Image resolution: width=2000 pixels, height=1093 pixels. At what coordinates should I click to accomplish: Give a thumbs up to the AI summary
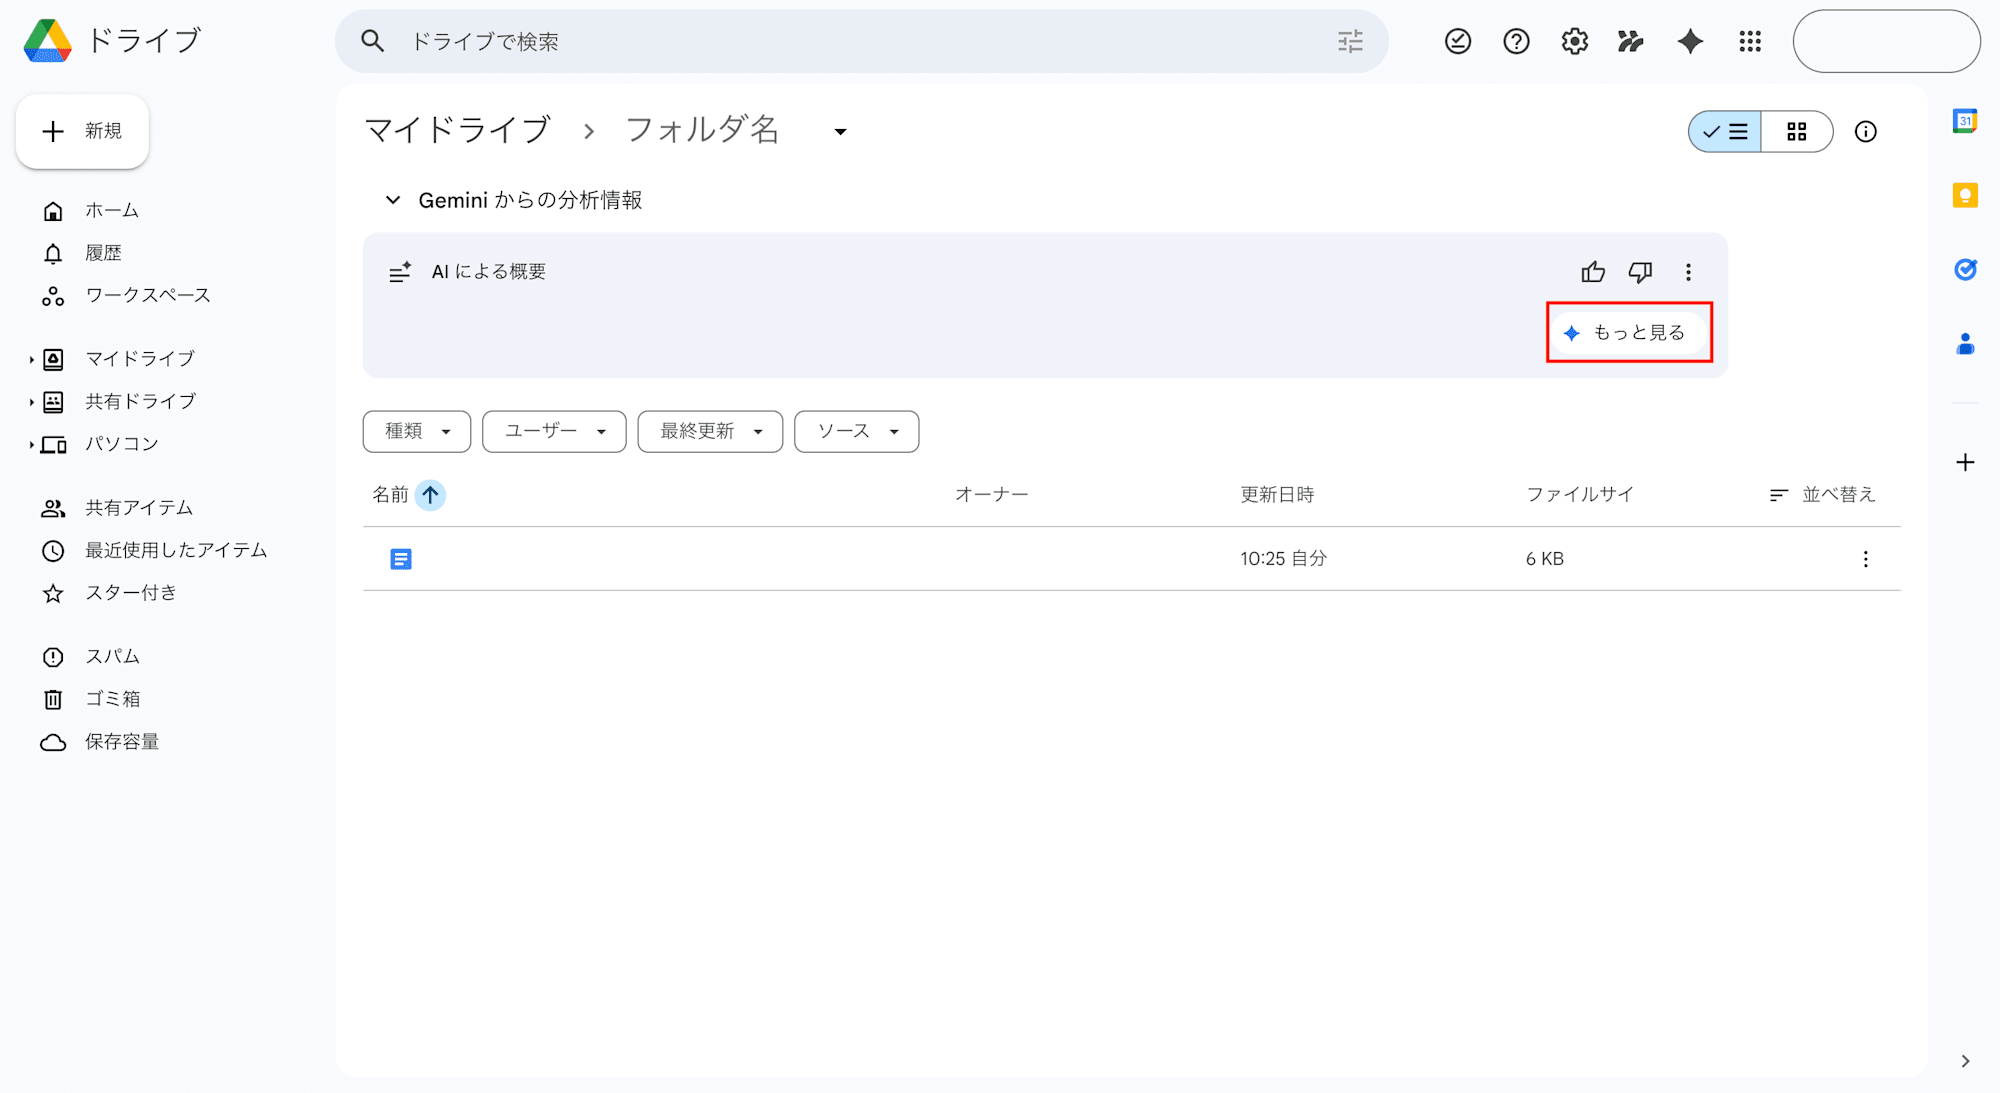click(1592, 271)
